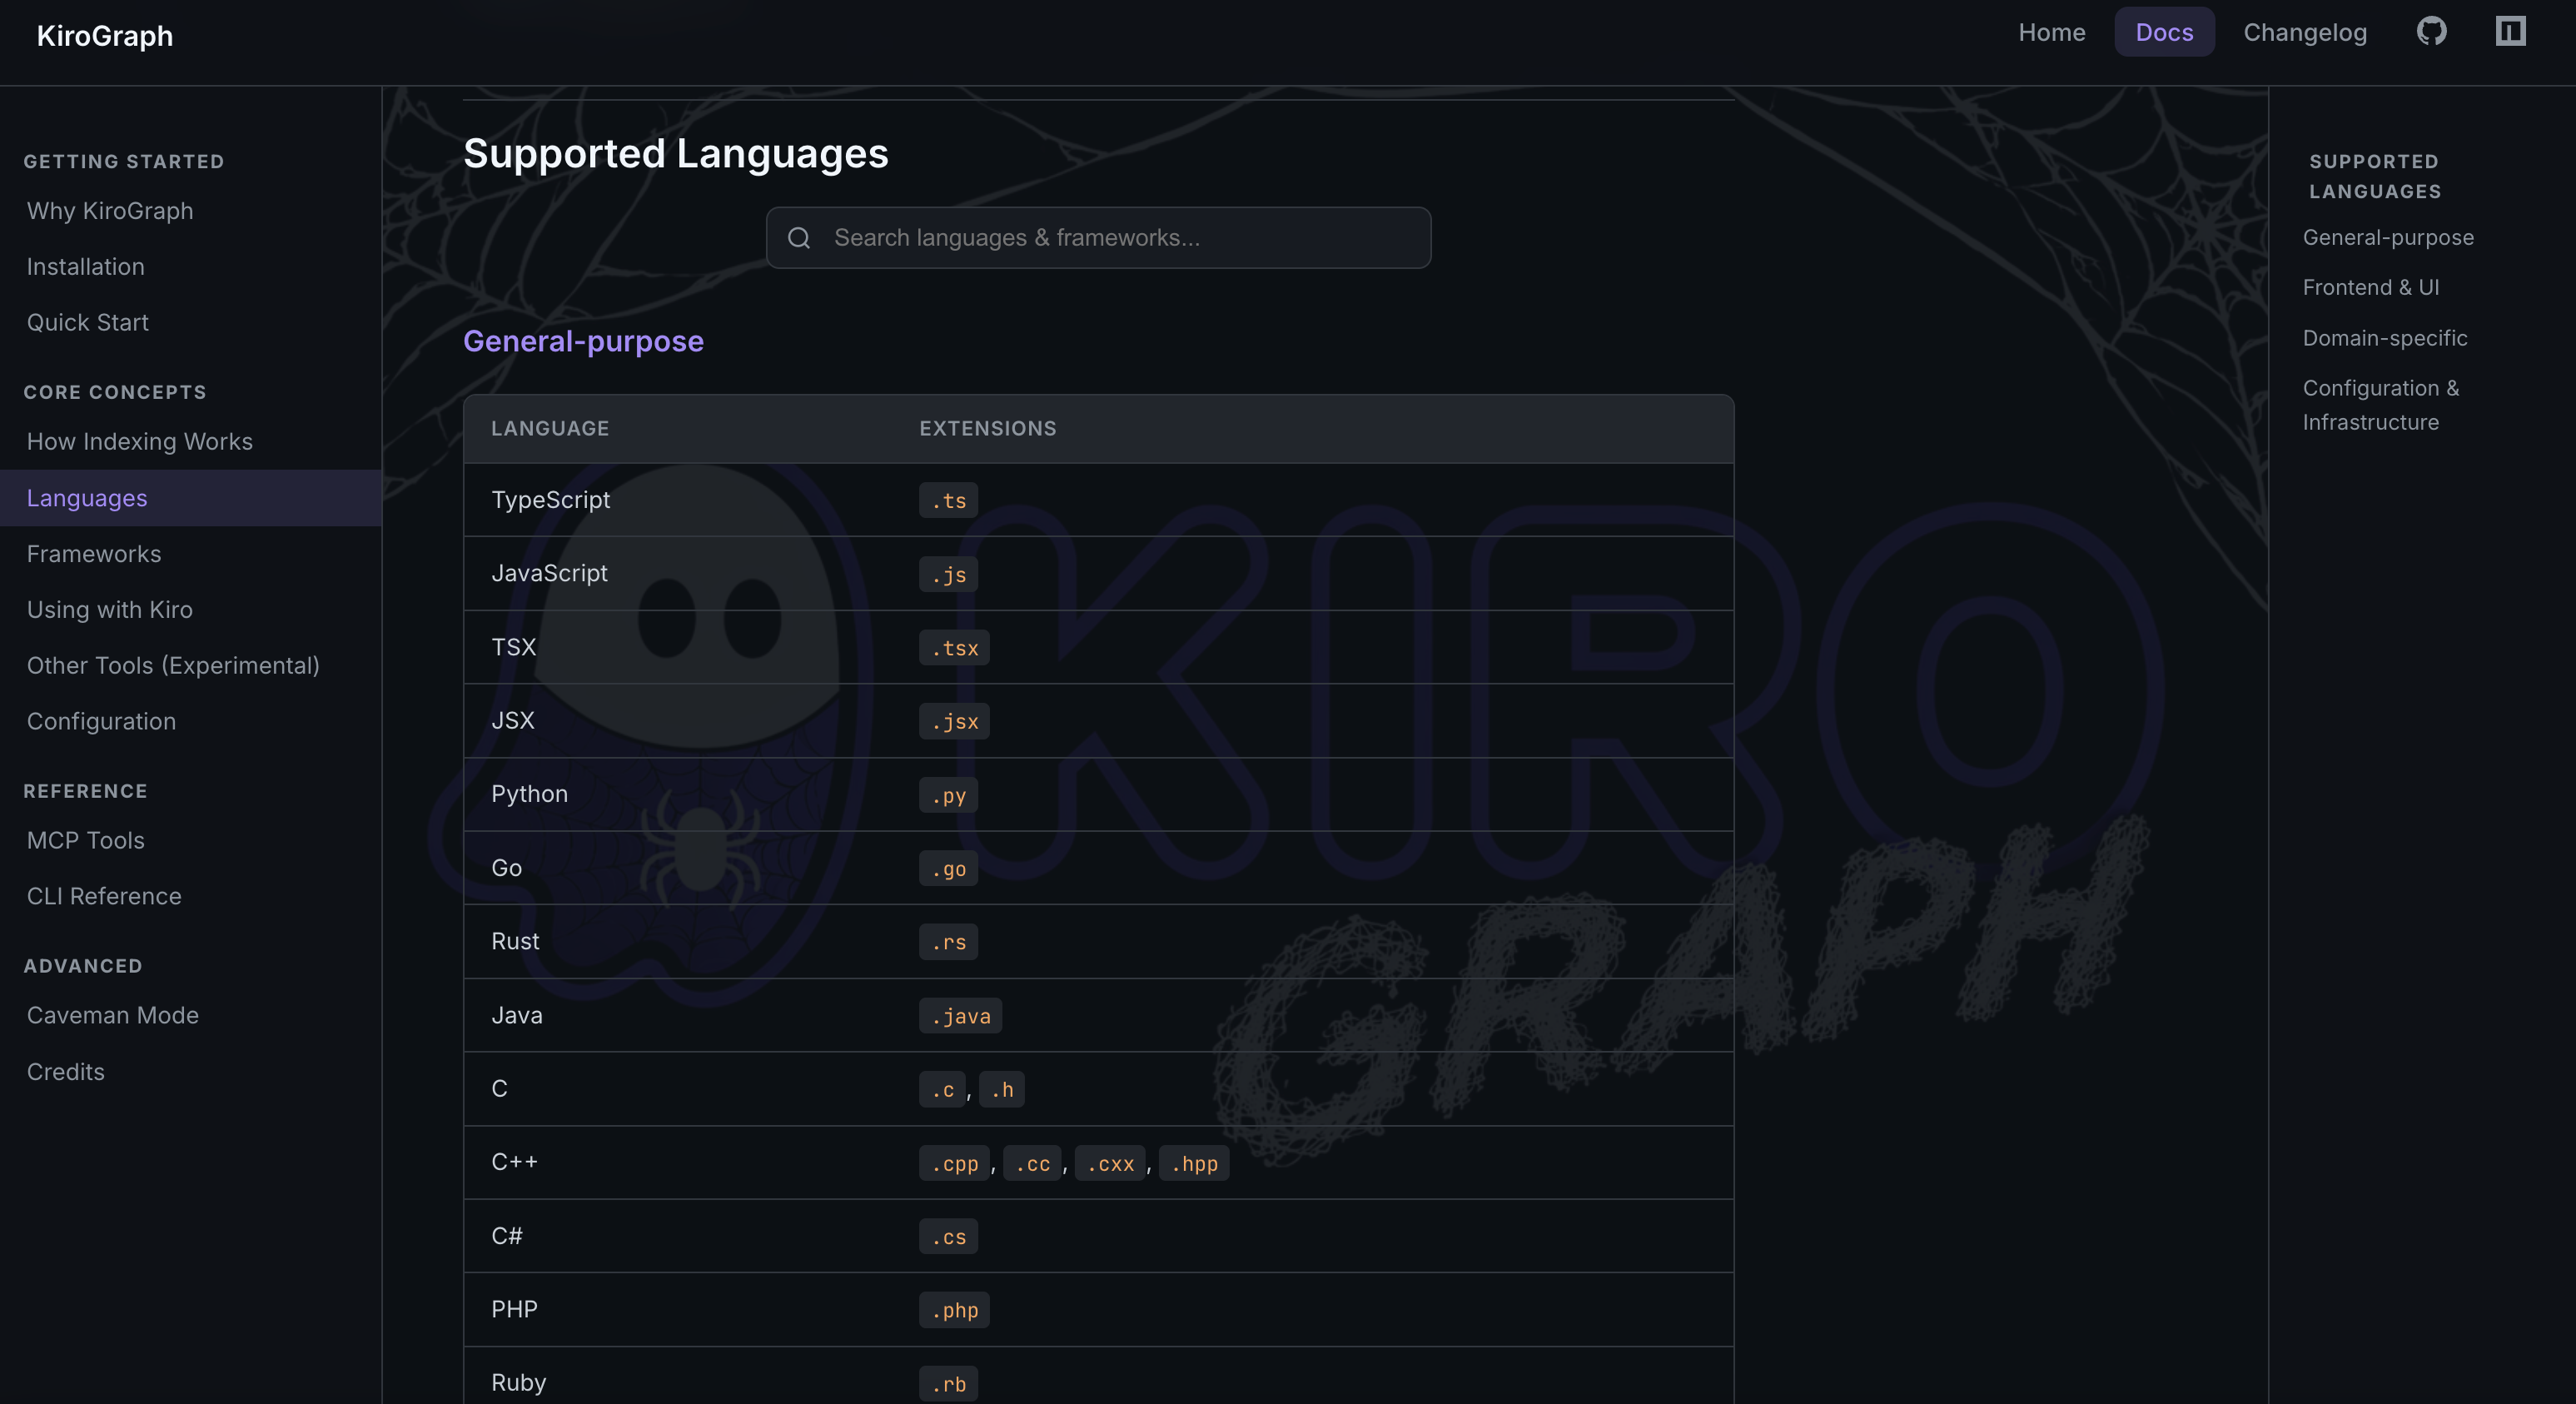
Task: Click the .go extension tag
Action: [x=948, y=869]
